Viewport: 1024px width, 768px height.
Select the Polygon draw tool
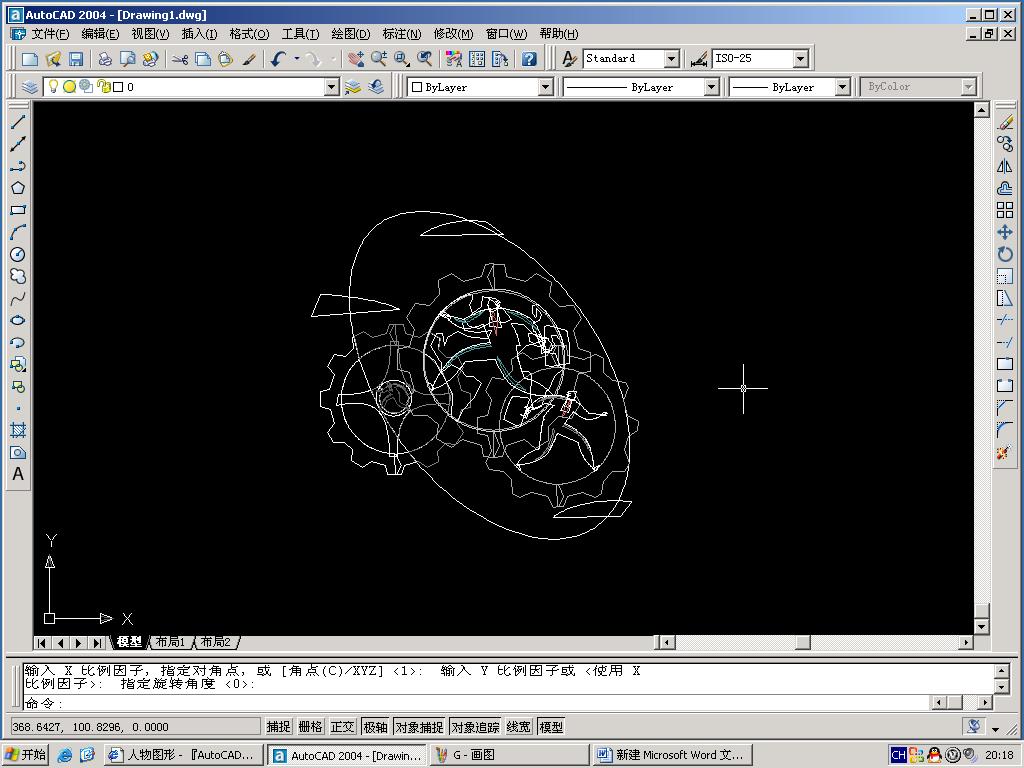click(x=18, y=188)
